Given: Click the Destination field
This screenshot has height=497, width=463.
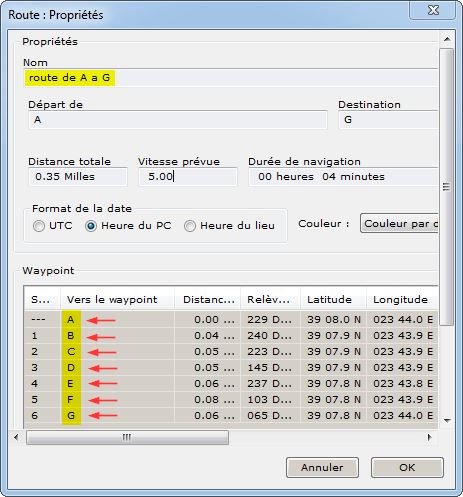Looking at the screenshot, I should click(388, 120).
